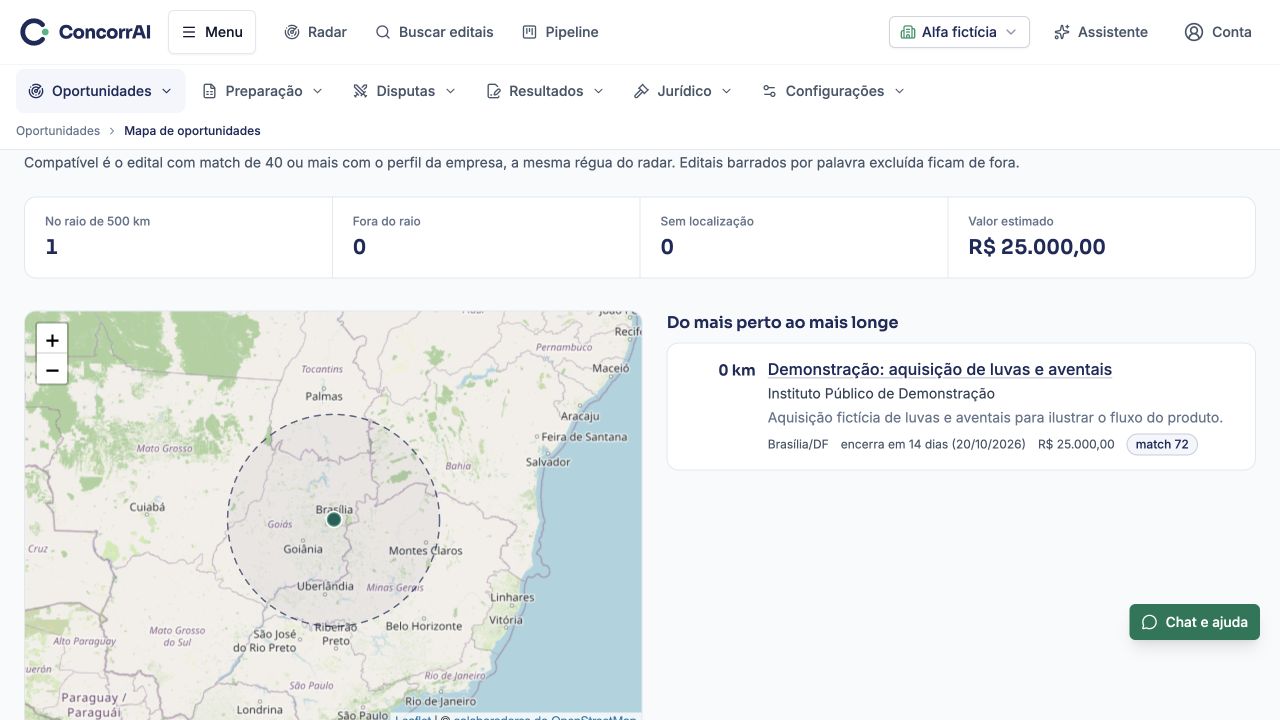
Task: Open 'Demonstração: aquisição de luvas e aventais' link
Action: coord(940,370)
